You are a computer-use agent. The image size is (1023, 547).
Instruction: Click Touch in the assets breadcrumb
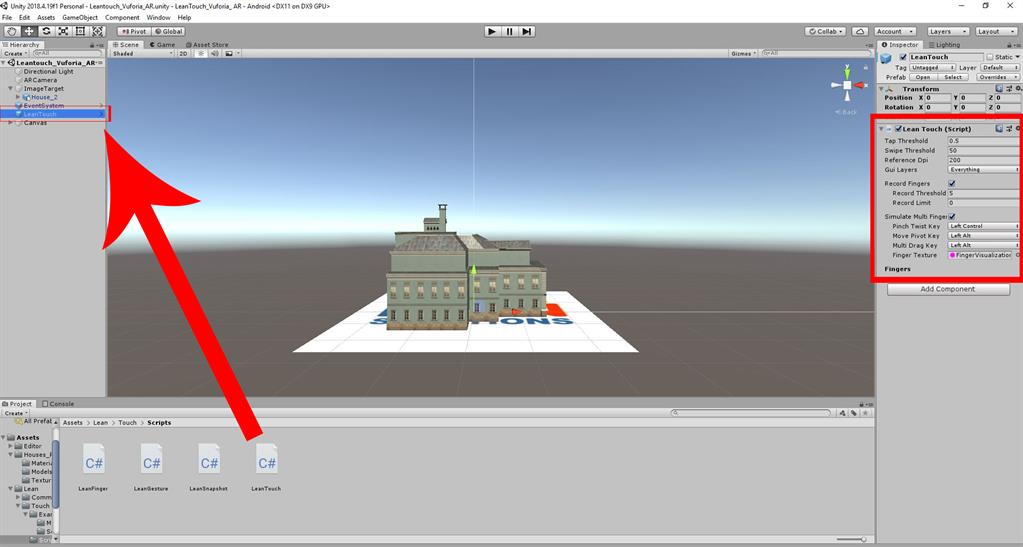127,422
